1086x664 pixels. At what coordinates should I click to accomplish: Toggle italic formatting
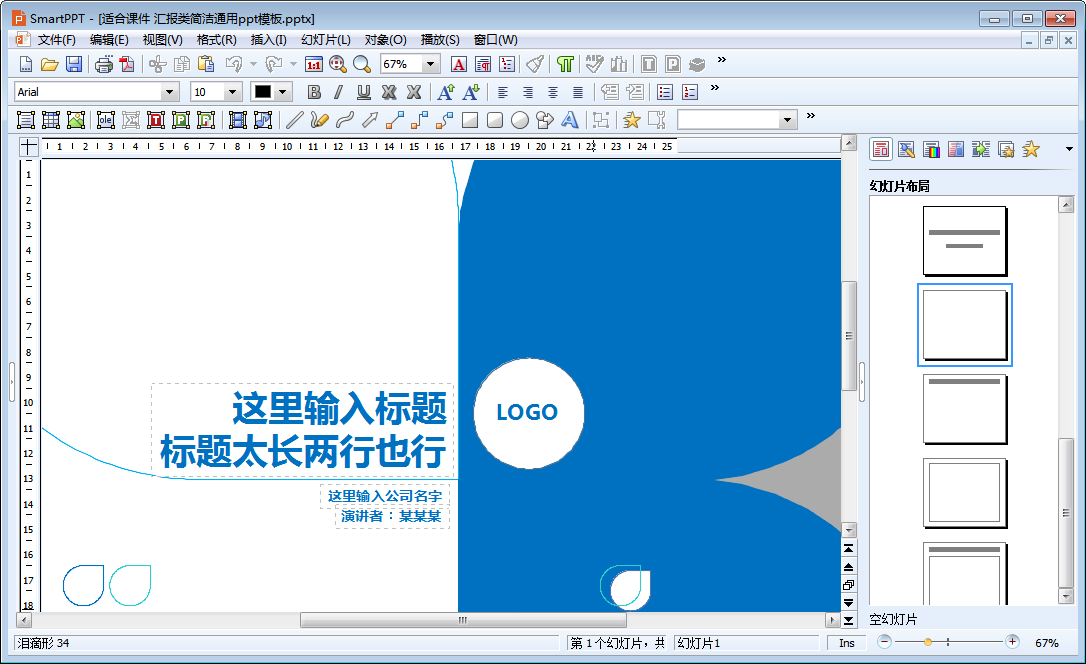[x=339, y=92]
